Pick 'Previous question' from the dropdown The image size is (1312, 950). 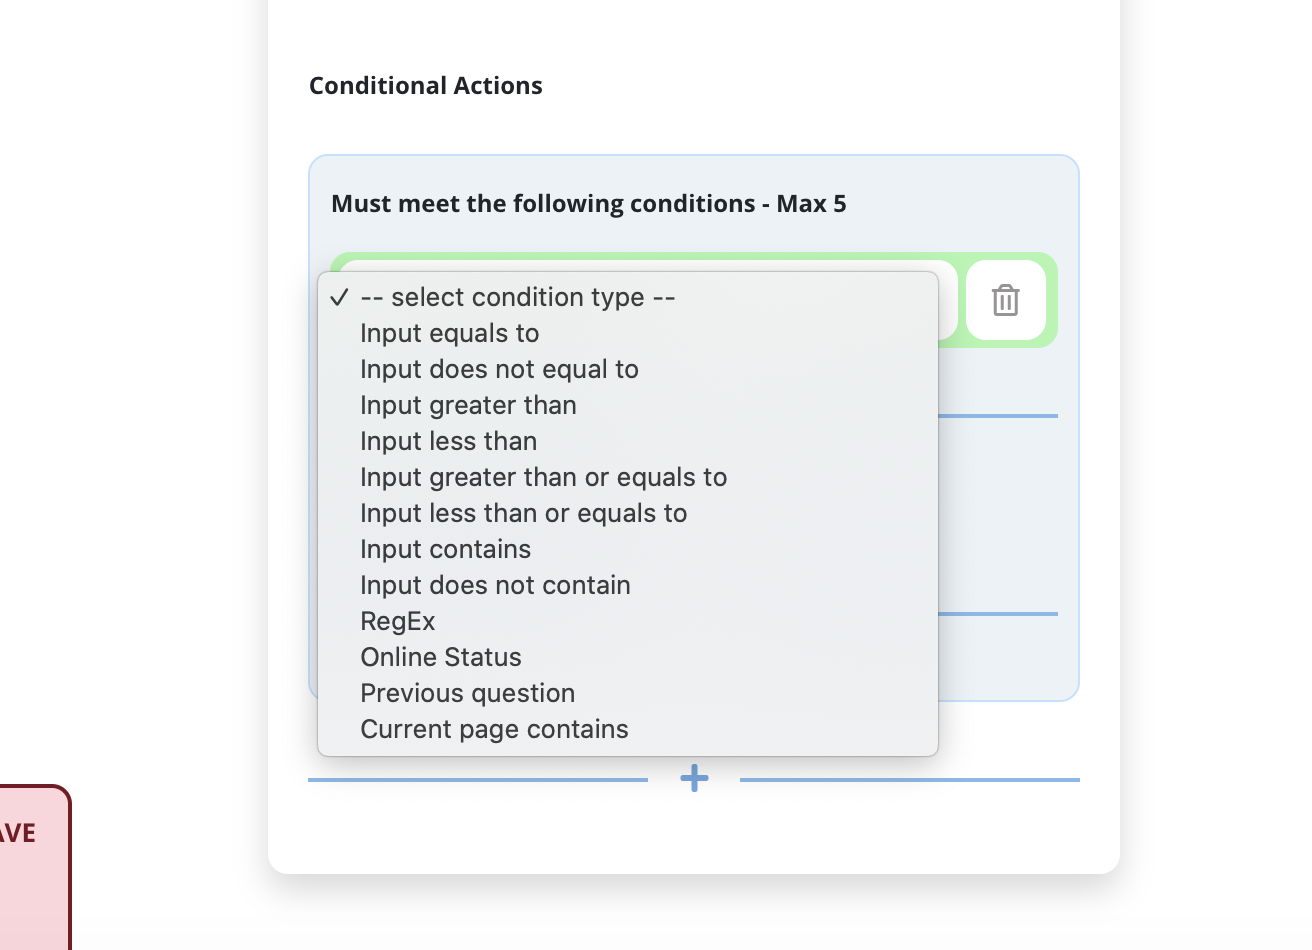(x=467, y=693)
